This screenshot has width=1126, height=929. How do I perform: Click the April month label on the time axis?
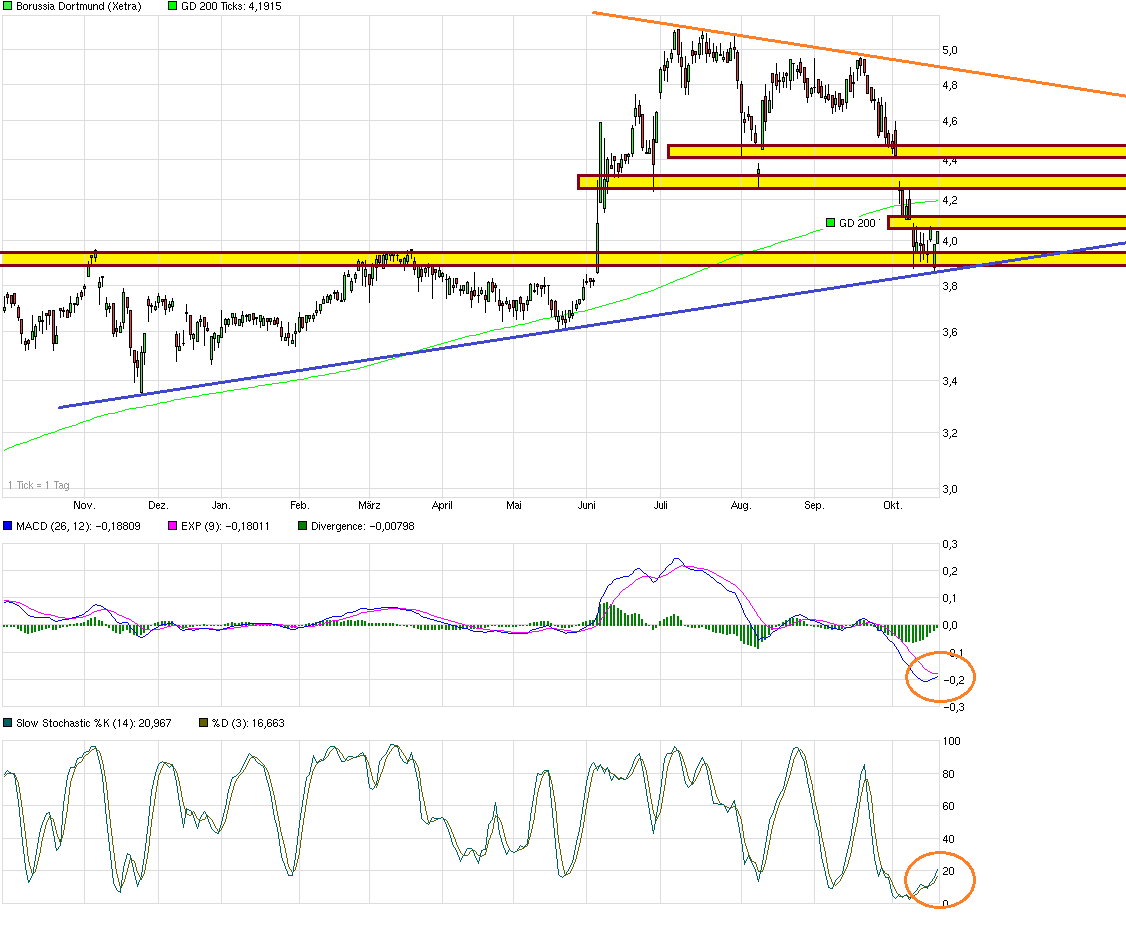click(x=442, y=505)
